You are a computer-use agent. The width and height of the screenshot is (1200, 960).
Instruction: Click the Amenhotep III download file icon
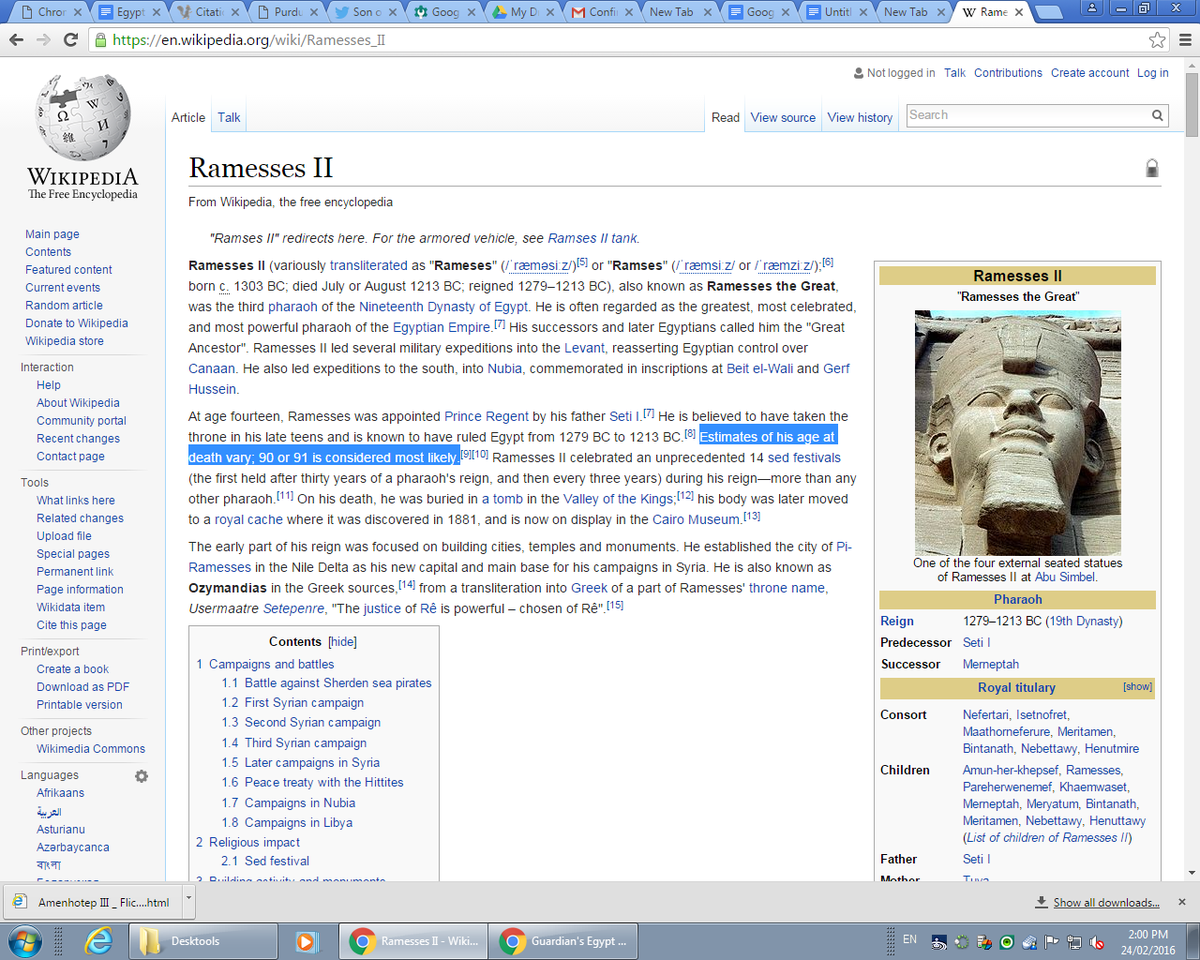(x=19, y=902)
